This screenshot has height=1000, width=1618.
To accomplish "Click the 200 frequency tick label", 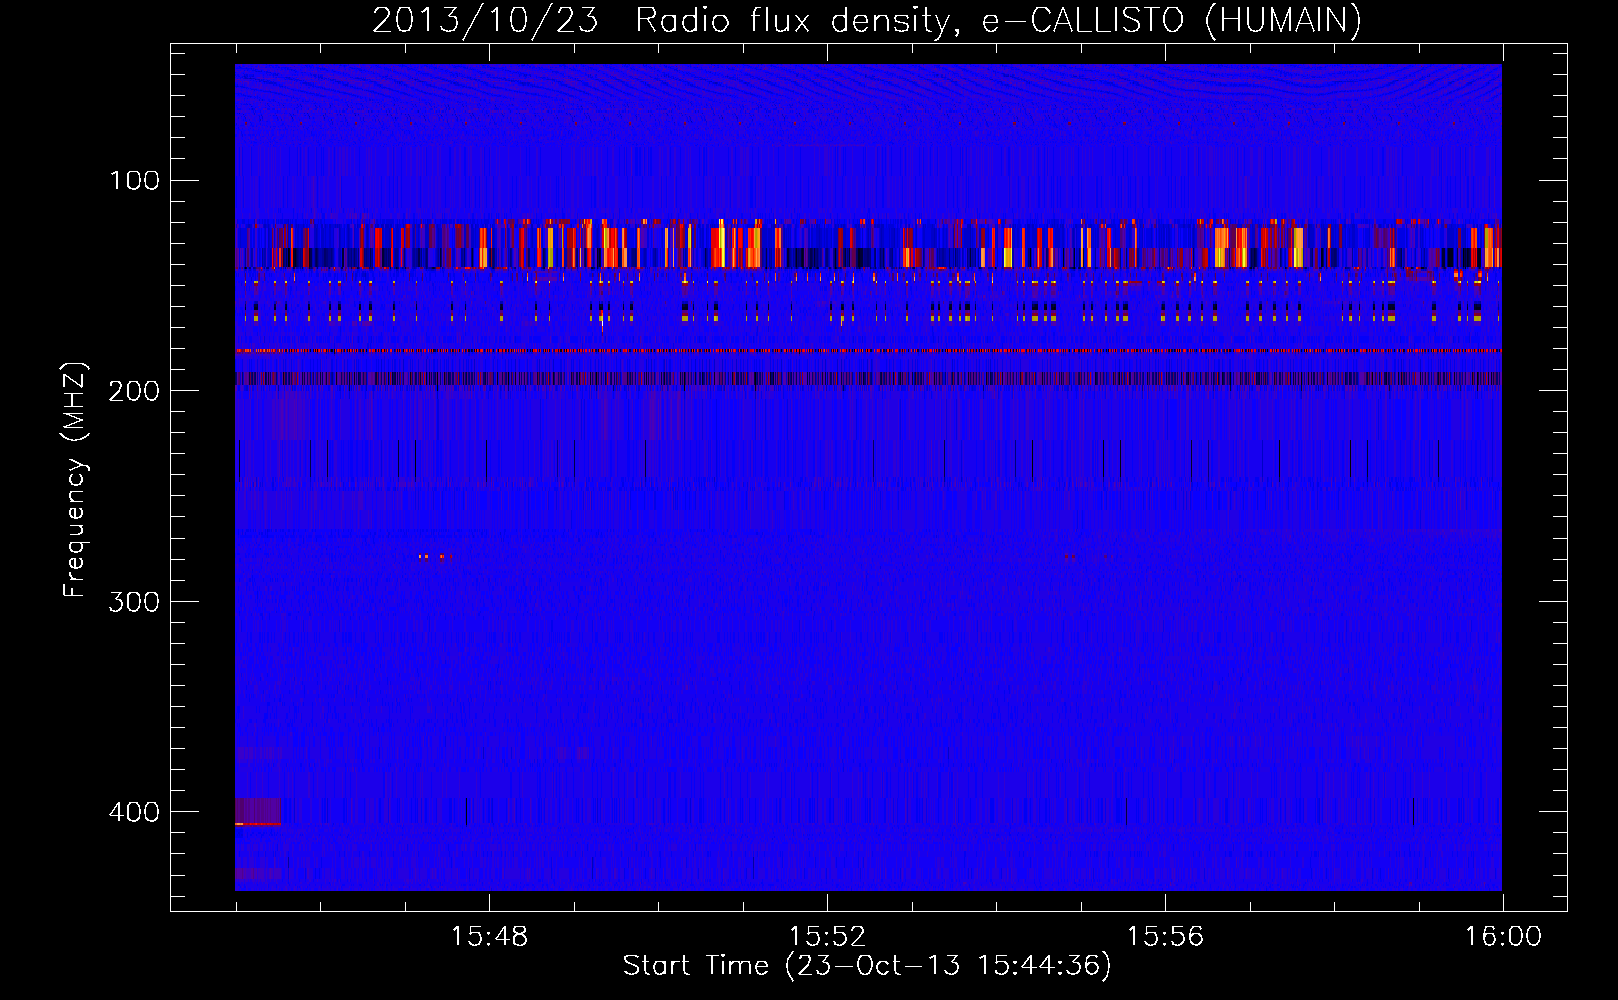I will click(x=134, y=391).
